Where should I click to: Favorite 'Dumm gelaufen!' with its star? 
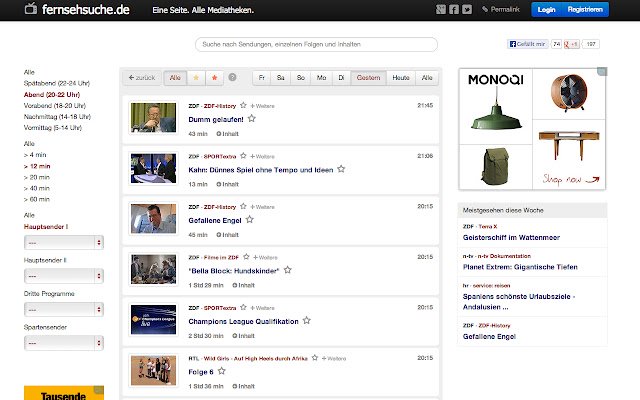252,118
